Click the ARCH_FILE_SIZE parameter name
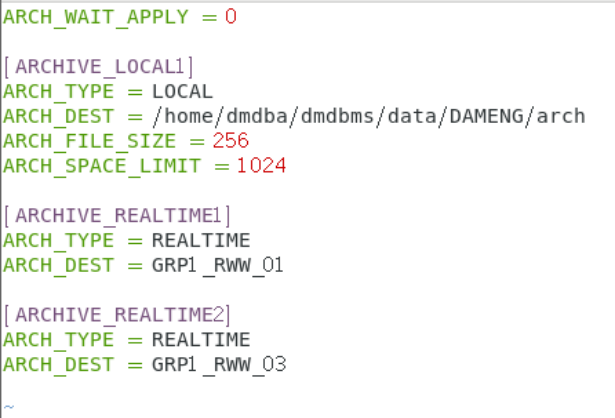The image size is (615, 418). coord(89,142)
